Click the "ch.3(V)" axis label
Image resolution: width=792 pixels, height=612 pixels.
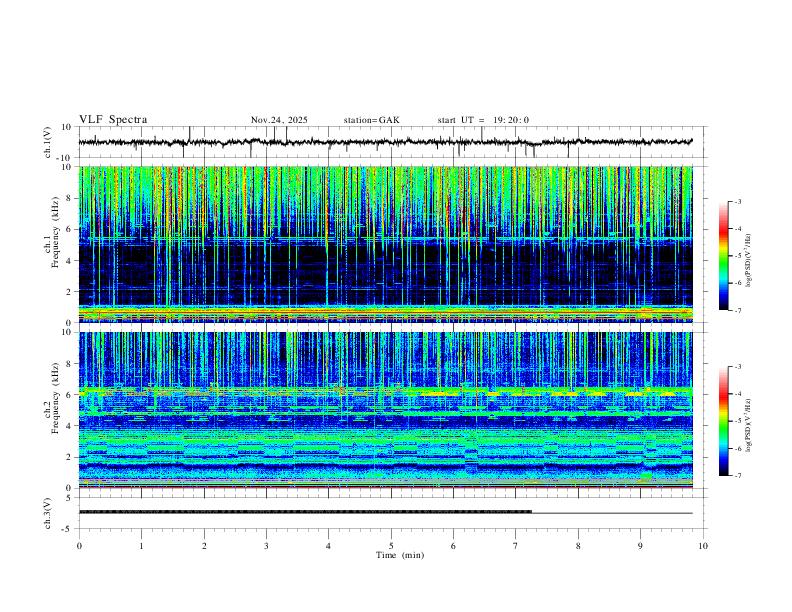coord(48,513)
